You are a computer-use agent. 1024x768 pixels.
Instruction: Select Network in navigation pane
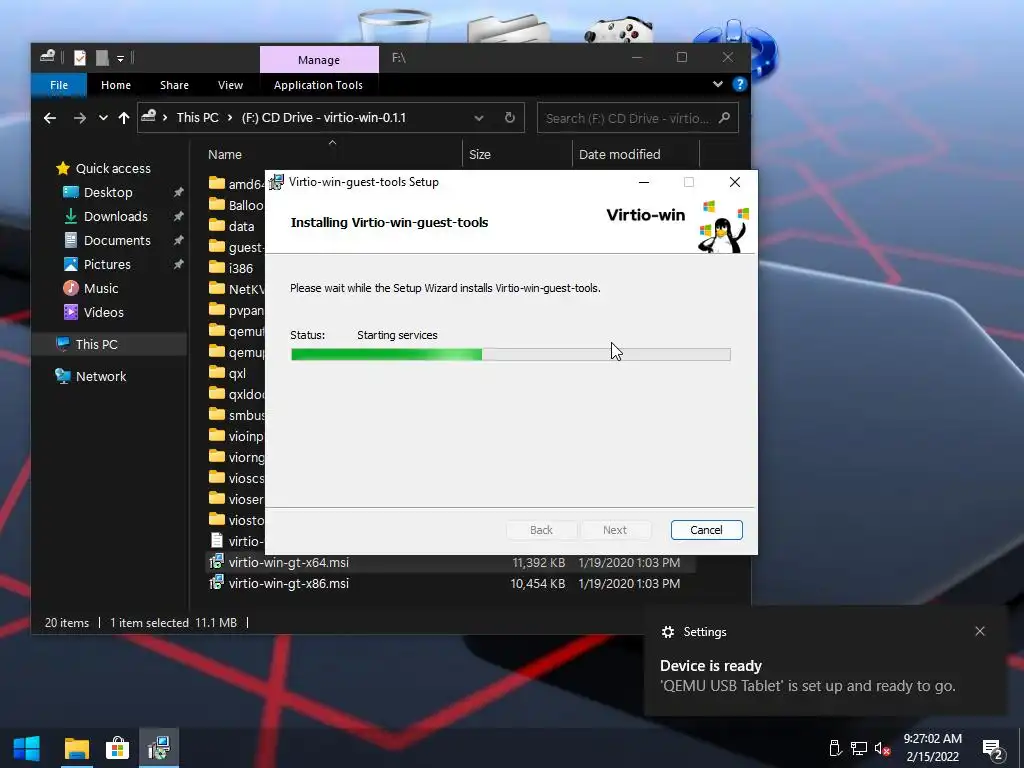click(101, 376)
